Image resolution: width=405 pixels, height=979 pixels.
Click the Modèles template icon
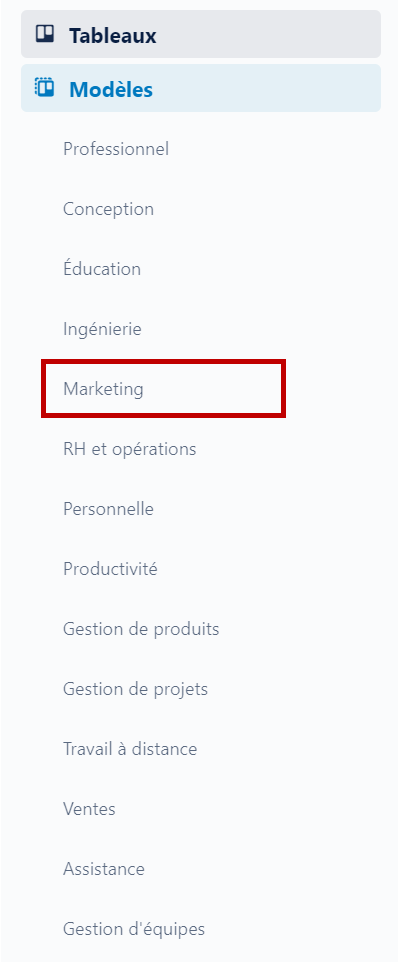(x=45, y=87)
